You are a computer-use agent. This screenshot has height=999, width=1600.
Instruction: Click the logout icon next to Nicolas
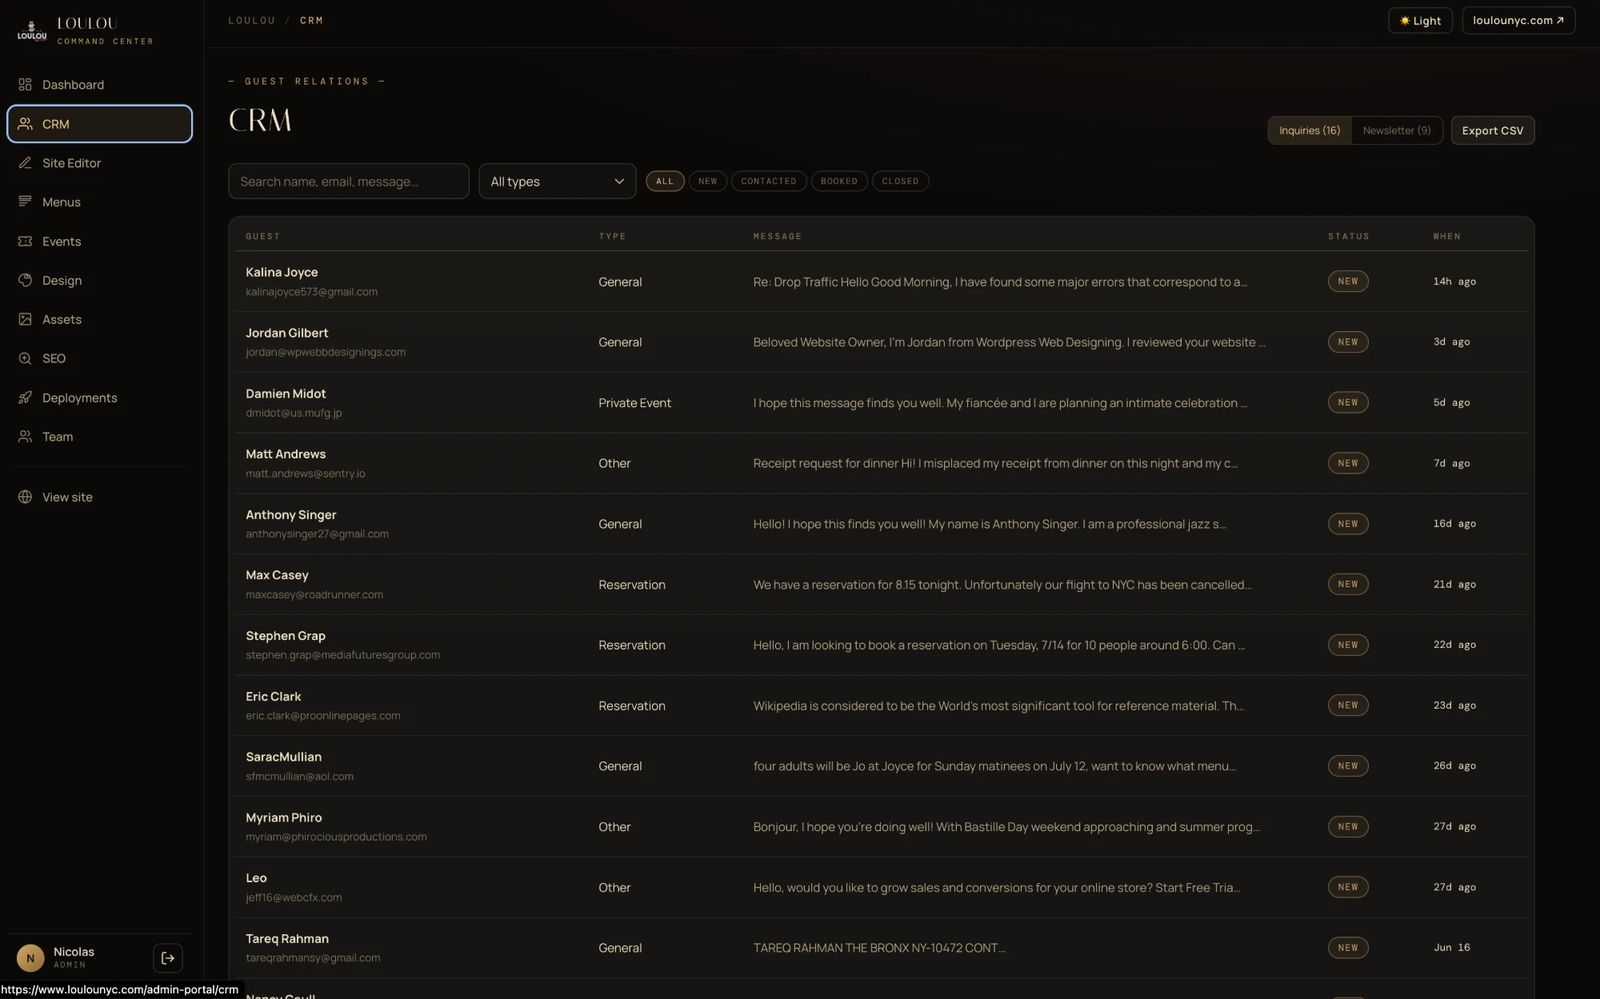click(x=168, y=958)
